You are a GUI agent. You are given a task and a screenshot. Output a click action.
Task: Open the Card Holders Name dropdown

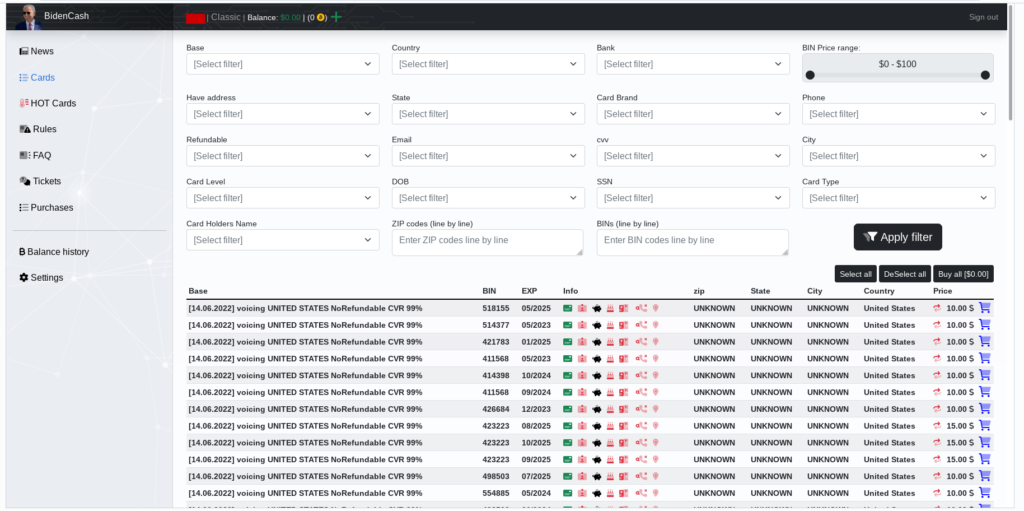(x=283, y=240)
